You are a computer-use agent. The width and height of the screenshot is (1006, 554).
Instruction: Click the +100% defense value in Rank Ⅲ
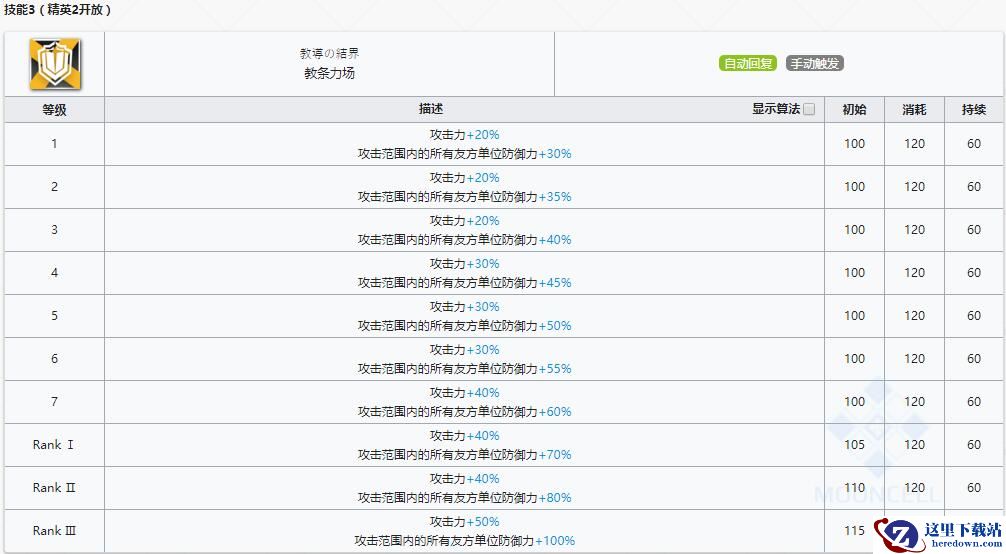tap(555, 541)
